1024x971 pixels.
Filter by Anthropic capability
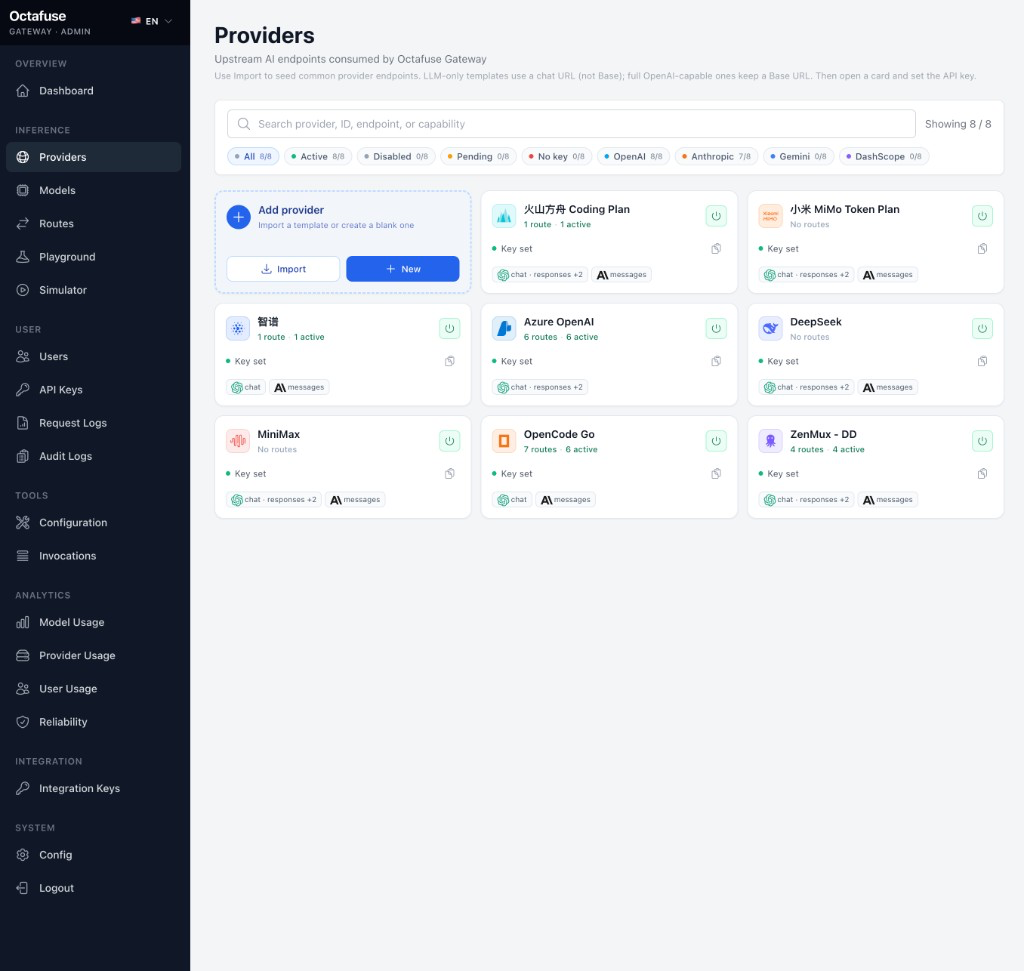coord(716,157)
